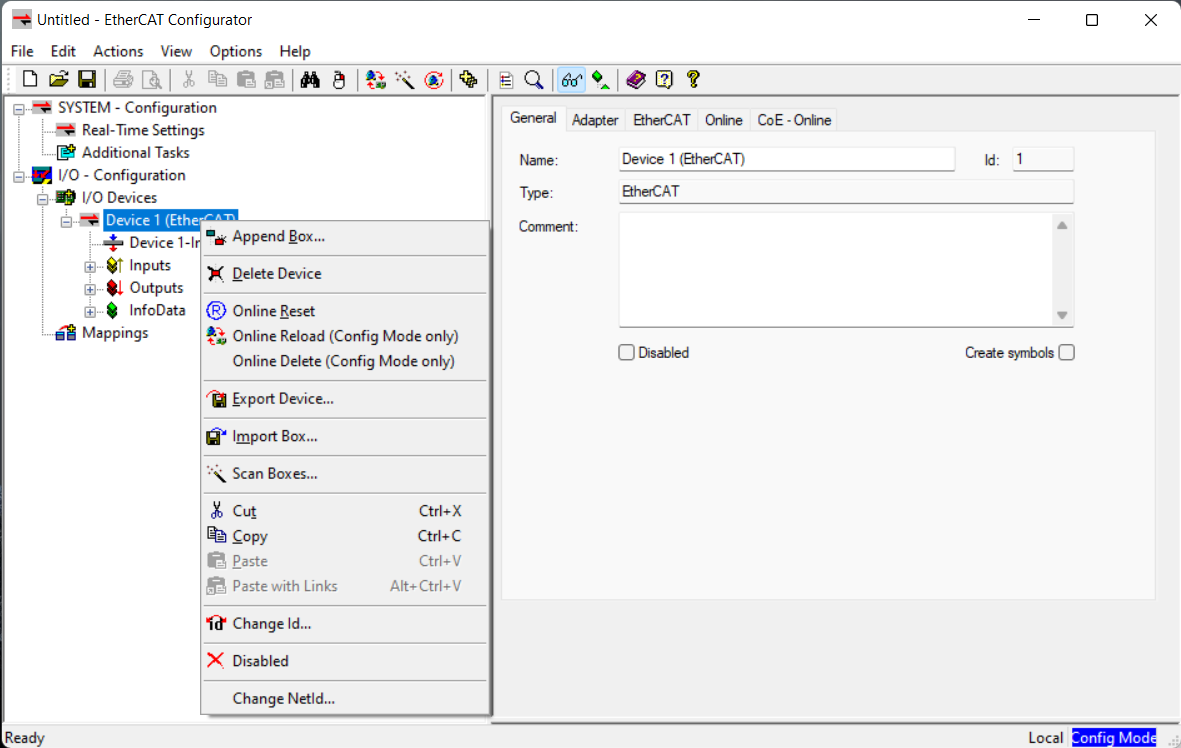
Task: Choose Copy in the context menu
Action: [345, 536]
